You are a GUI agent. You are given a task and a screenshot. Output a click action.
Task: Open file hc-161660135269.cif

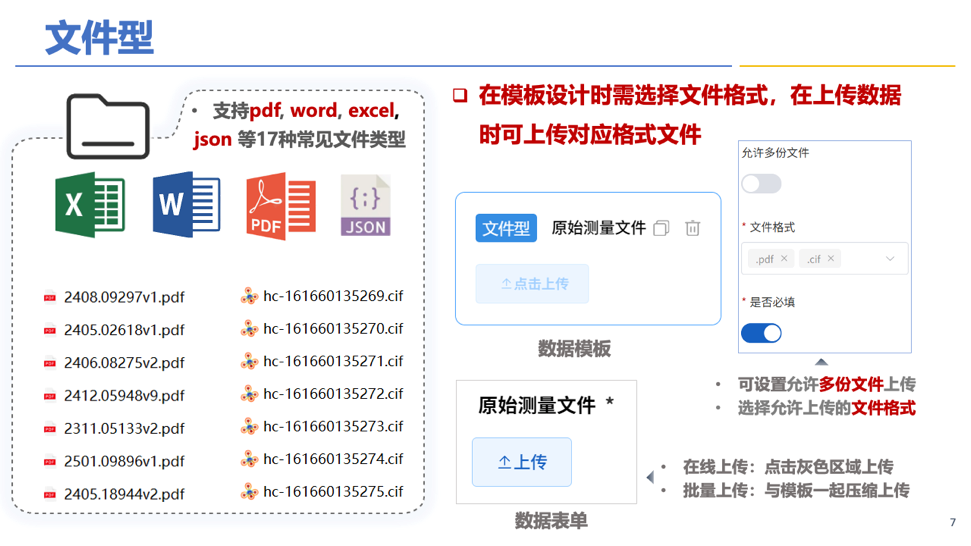coord(332,296)
